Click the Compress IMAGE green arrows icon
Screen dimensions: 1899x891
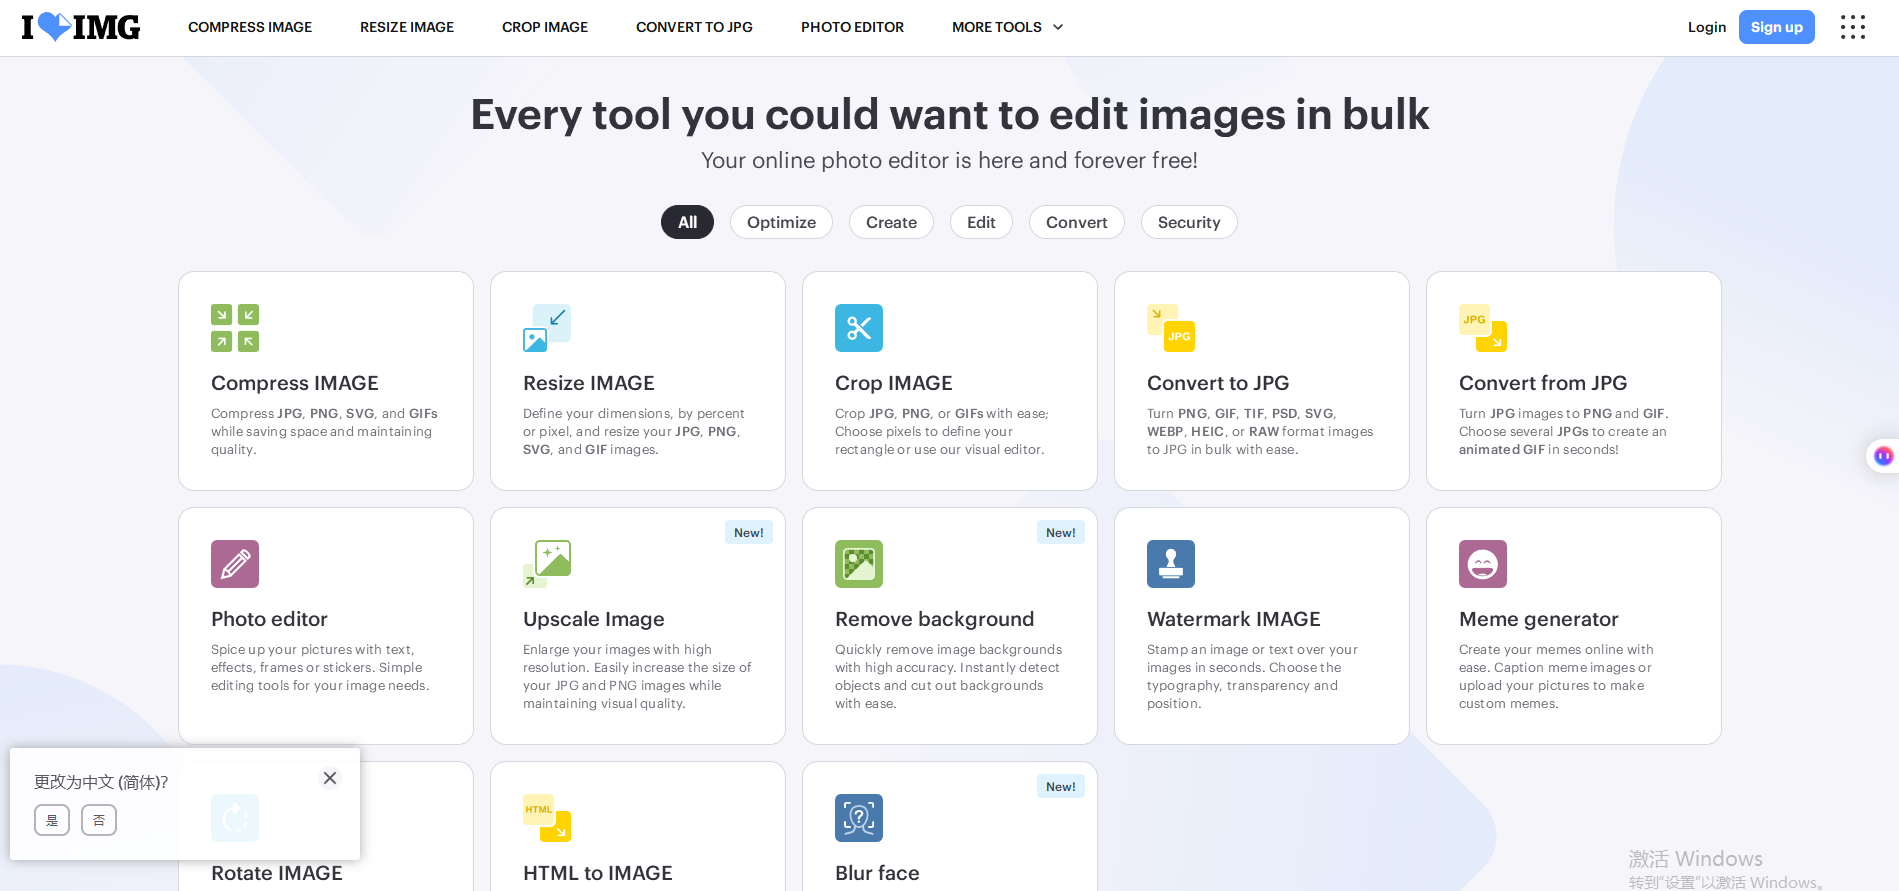click(x=235, y=328)
